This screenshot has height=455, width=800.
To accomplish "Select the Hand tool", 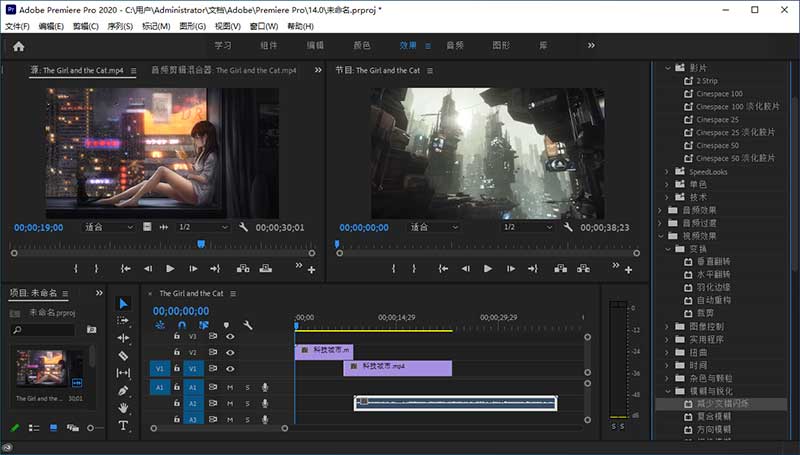I will coord(123,408).
